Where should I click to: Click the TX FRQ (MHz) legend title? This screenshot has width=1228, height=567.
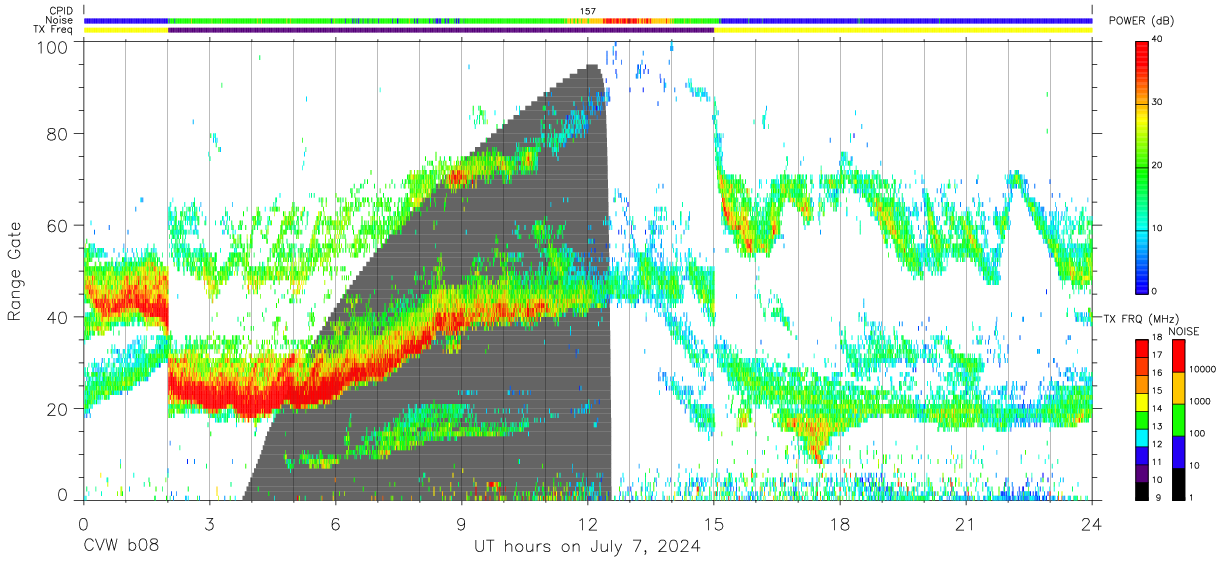[1142, 318]
